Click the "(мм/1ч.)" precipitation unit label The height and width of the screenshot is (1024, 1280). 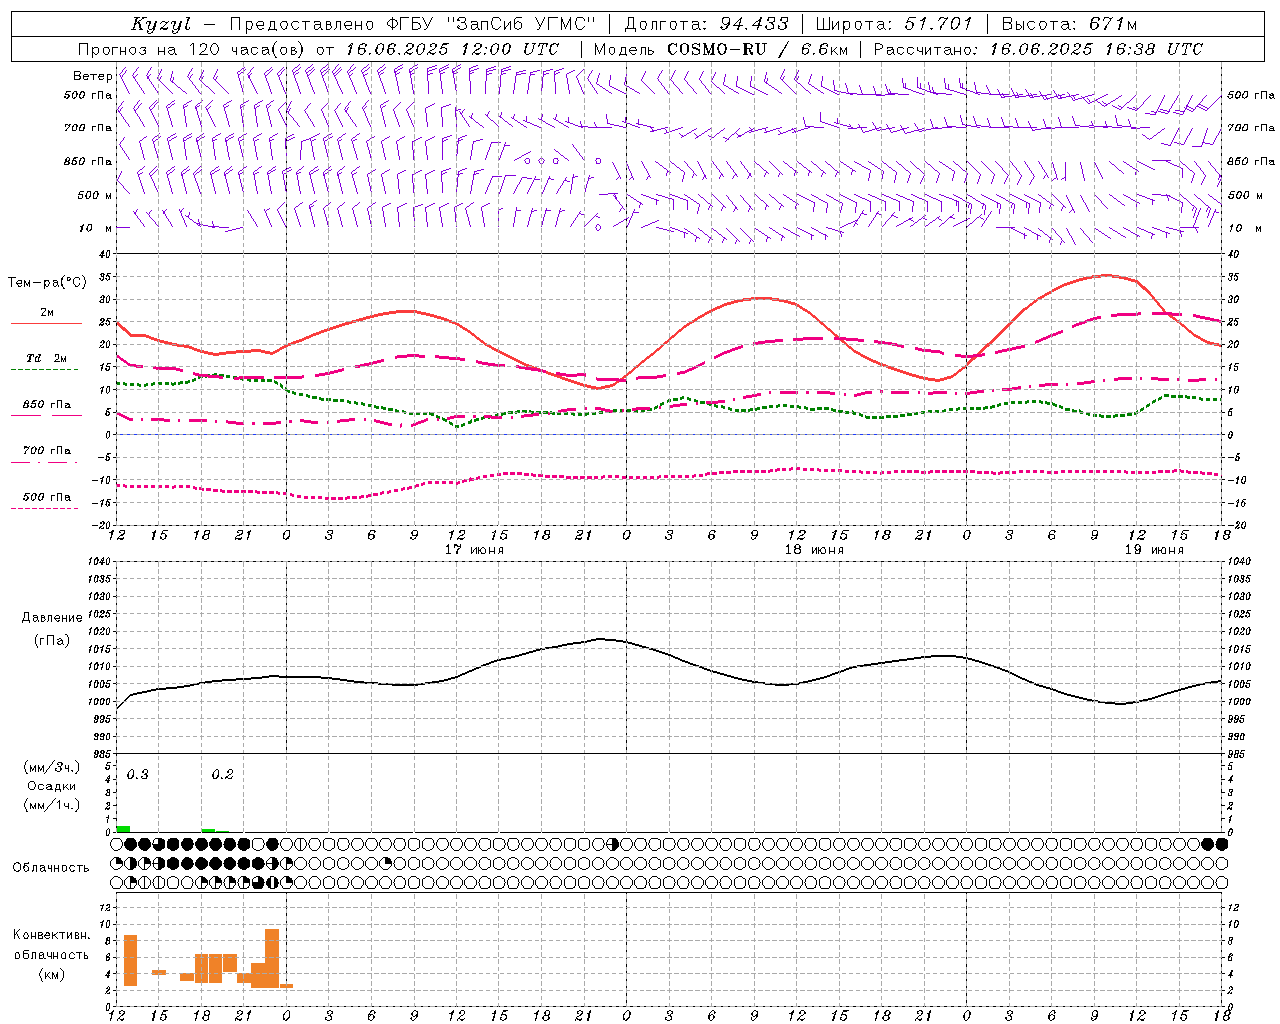(51, 805)
